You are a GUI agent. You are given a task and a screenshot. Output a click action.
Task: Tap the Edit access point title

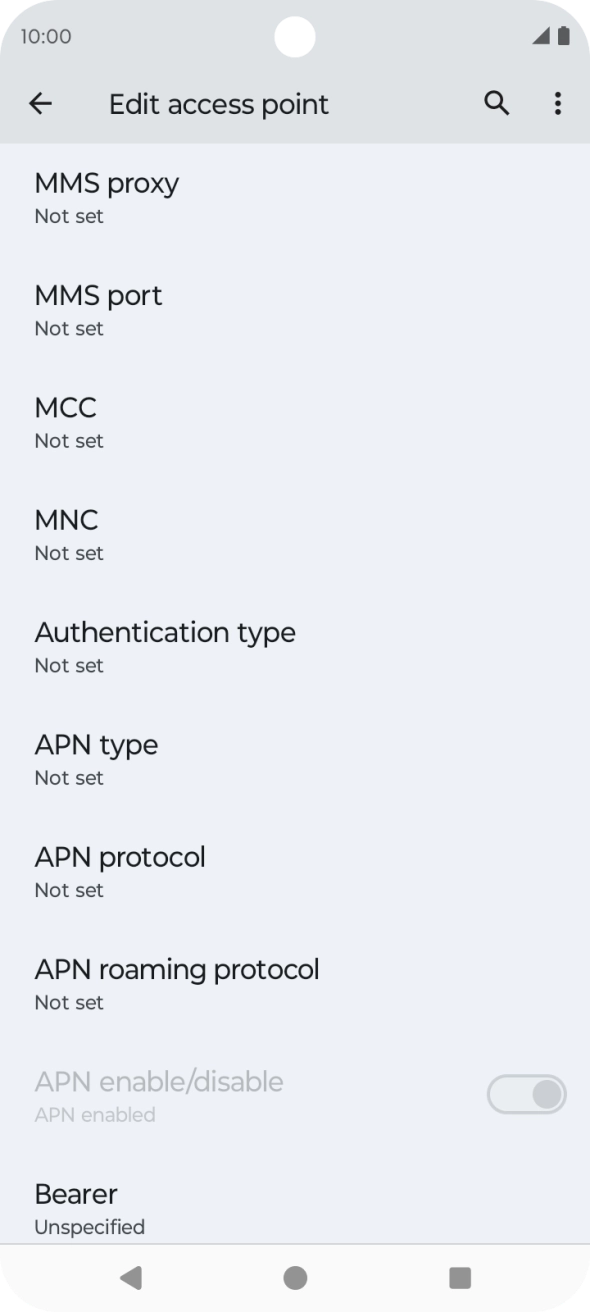(x=219, y=104)
